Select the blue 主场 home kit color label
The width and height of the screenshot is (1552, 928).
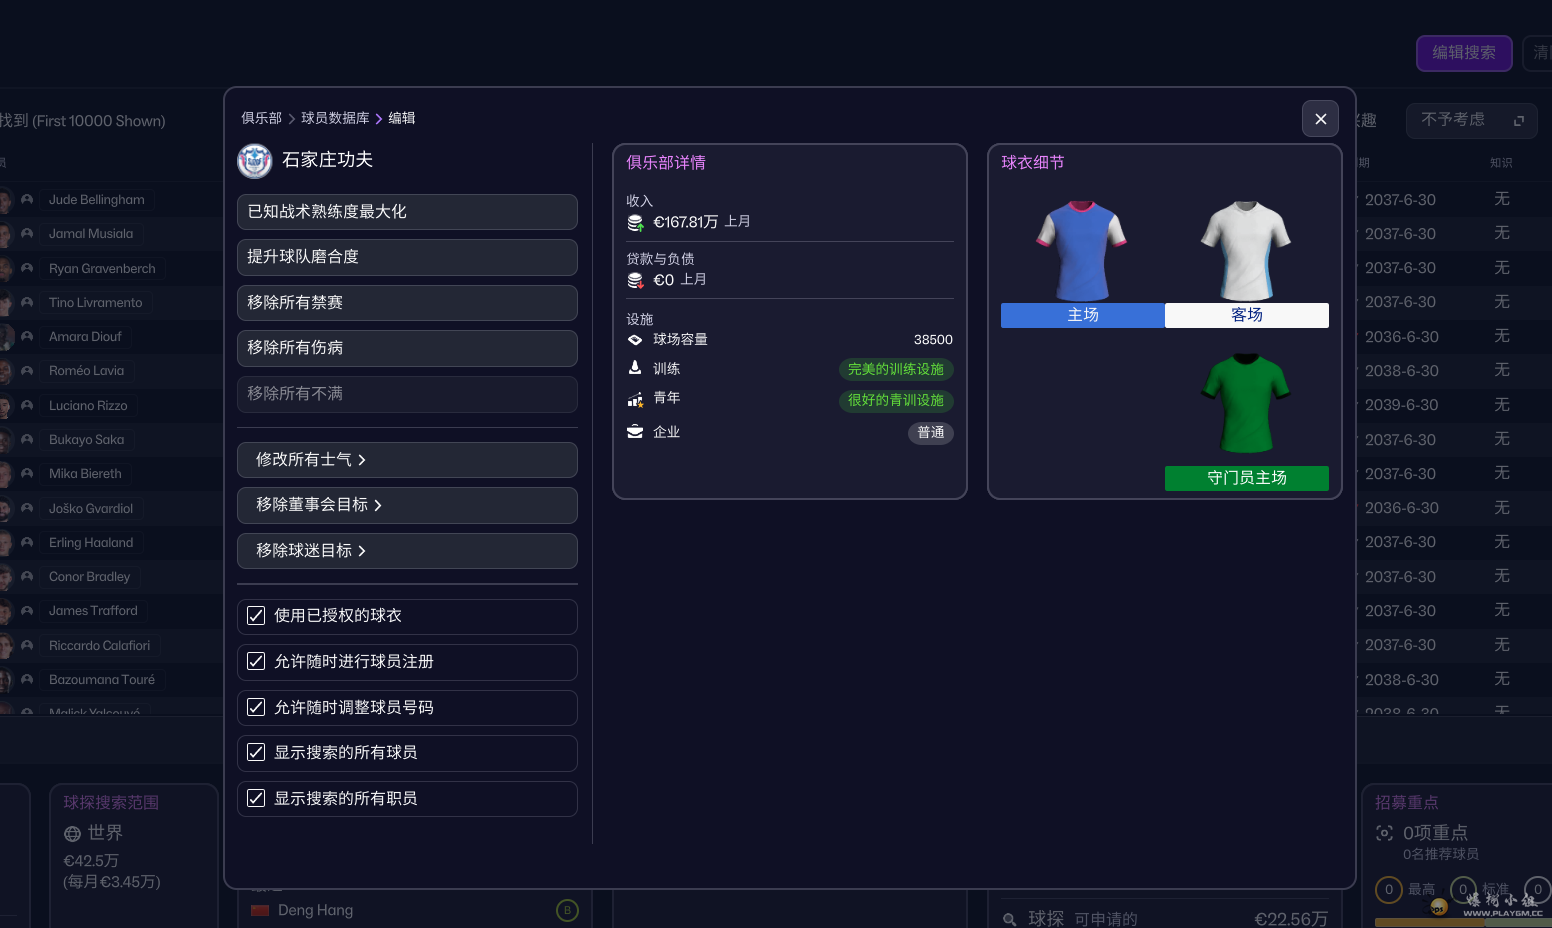coord(1082,315)
